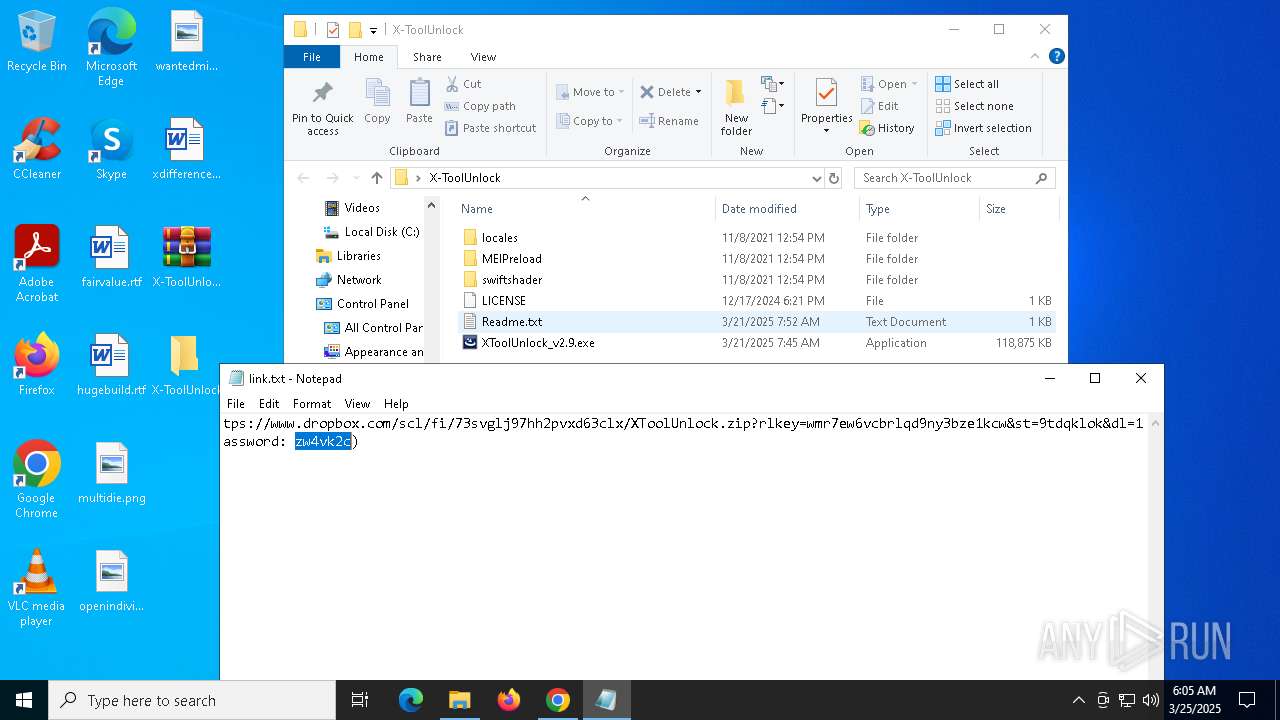
Task: Select Control Panel in navigation pane
Action: tap(363, 304)
